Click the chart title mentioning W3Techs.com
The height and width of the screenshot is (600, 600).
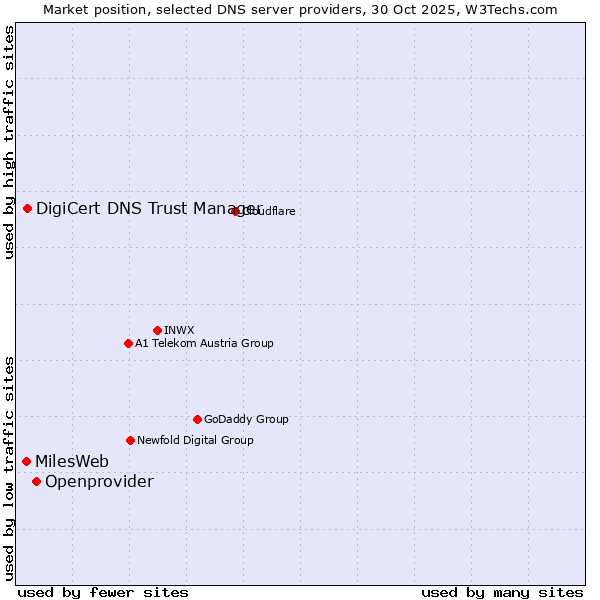tap(300, 9)
